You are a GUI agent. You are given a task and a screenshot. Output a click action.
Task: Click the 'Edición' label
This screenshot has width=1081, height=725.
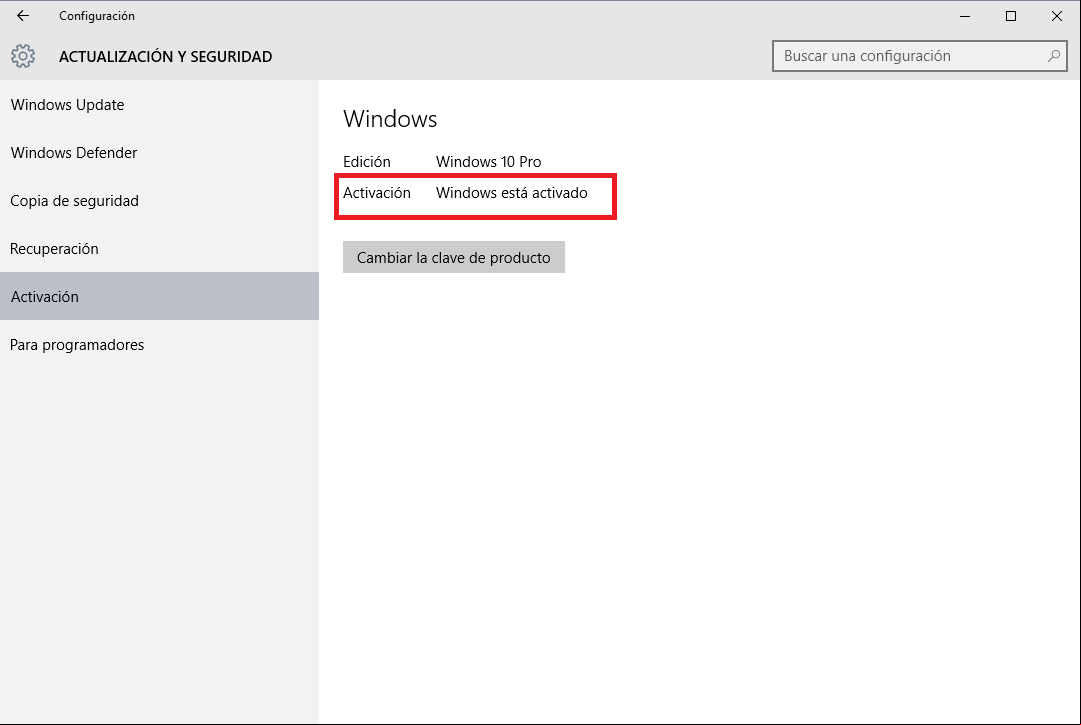pyautogui.click(x=367, y=162)
